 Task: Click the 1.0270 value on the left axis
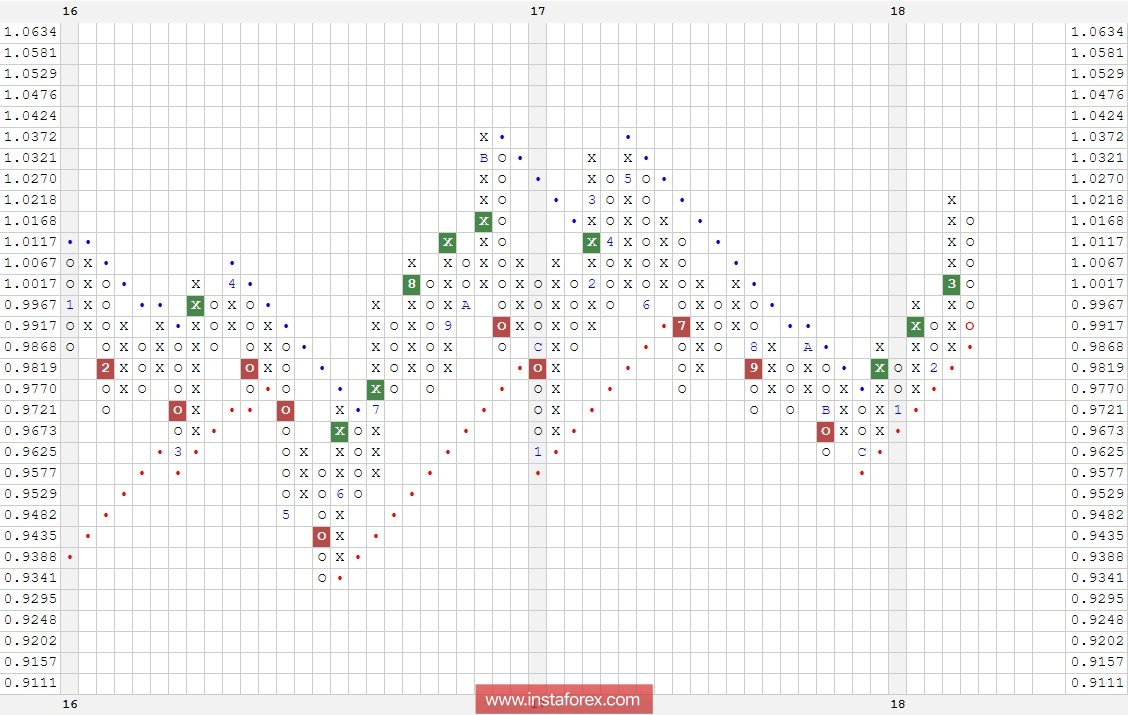coord(30,178)
